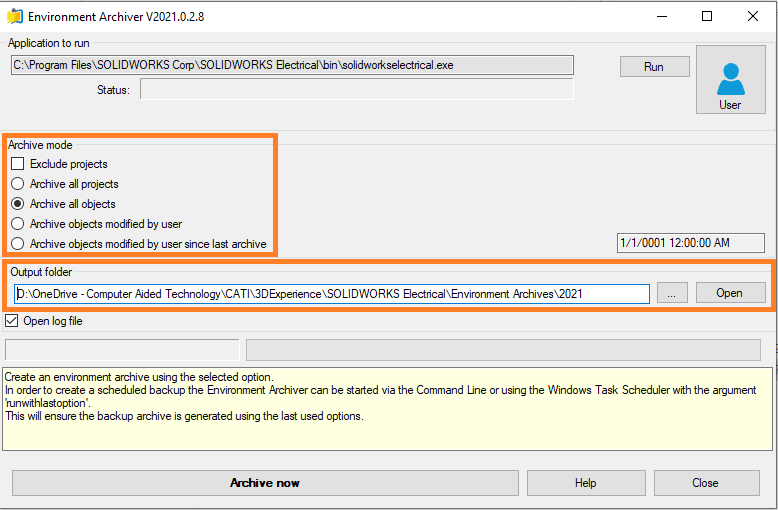Screen dimensions: 778x510
Task: Click the Environment Archiver title bar icon
Action: point(15,17)
